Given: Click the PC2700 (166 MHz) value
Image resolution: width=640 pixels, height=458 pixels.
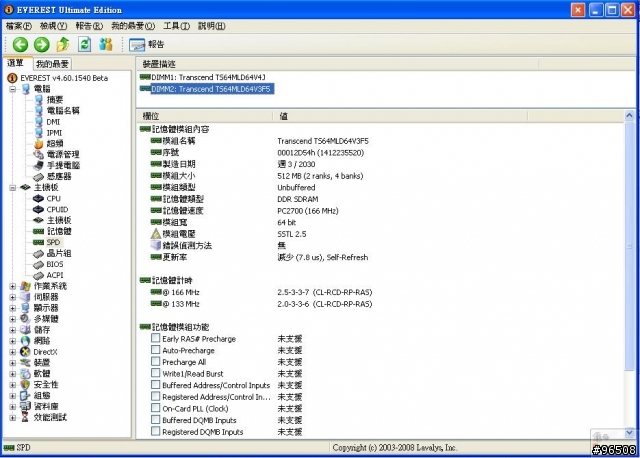Looking at the screenshot, I should pyautogui.click(x=308, y=211).
